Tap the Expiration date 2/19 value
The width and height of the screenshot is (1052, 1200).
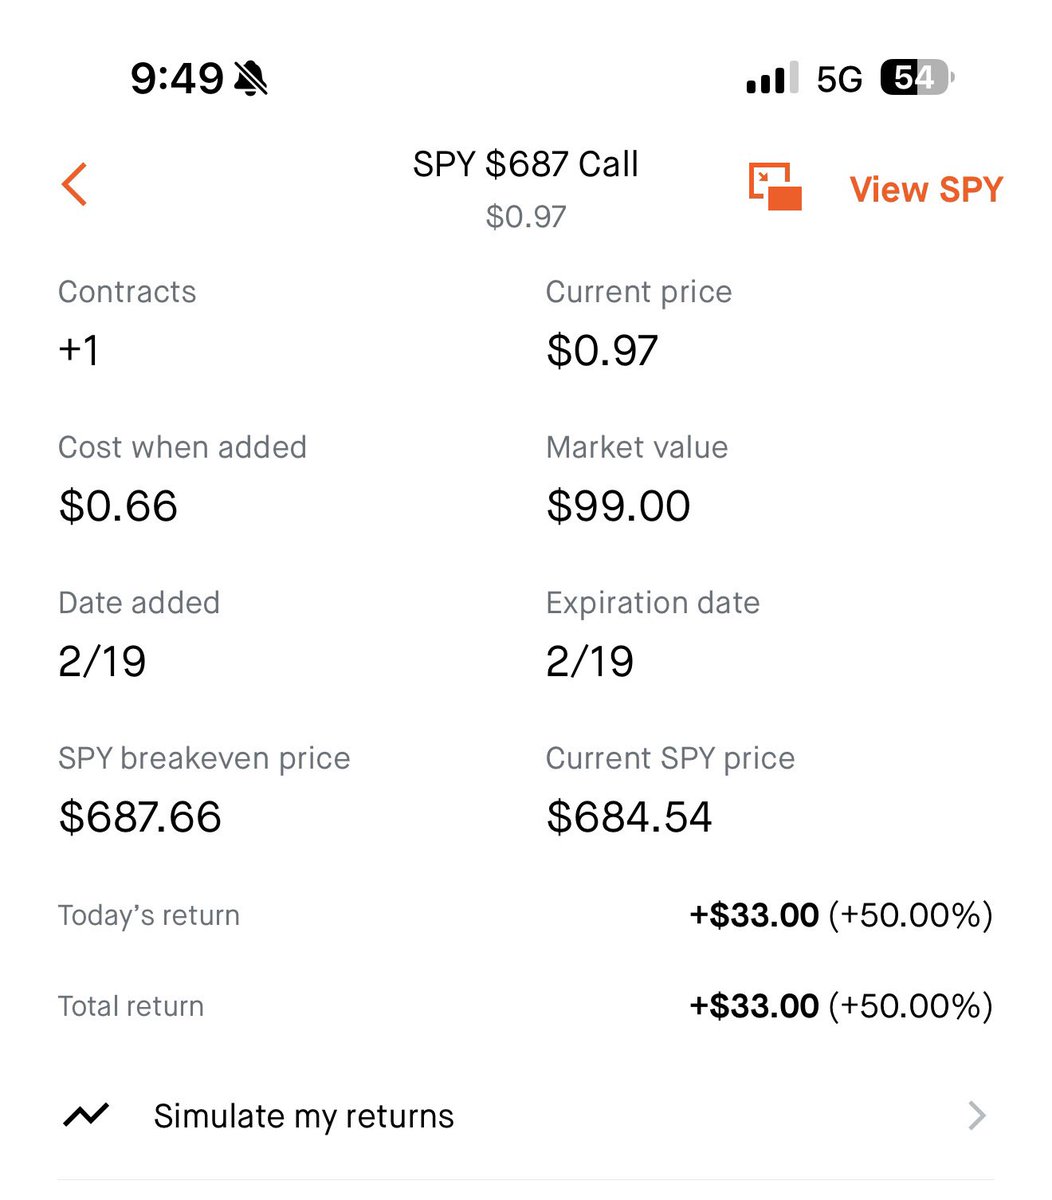click(590, 662)
